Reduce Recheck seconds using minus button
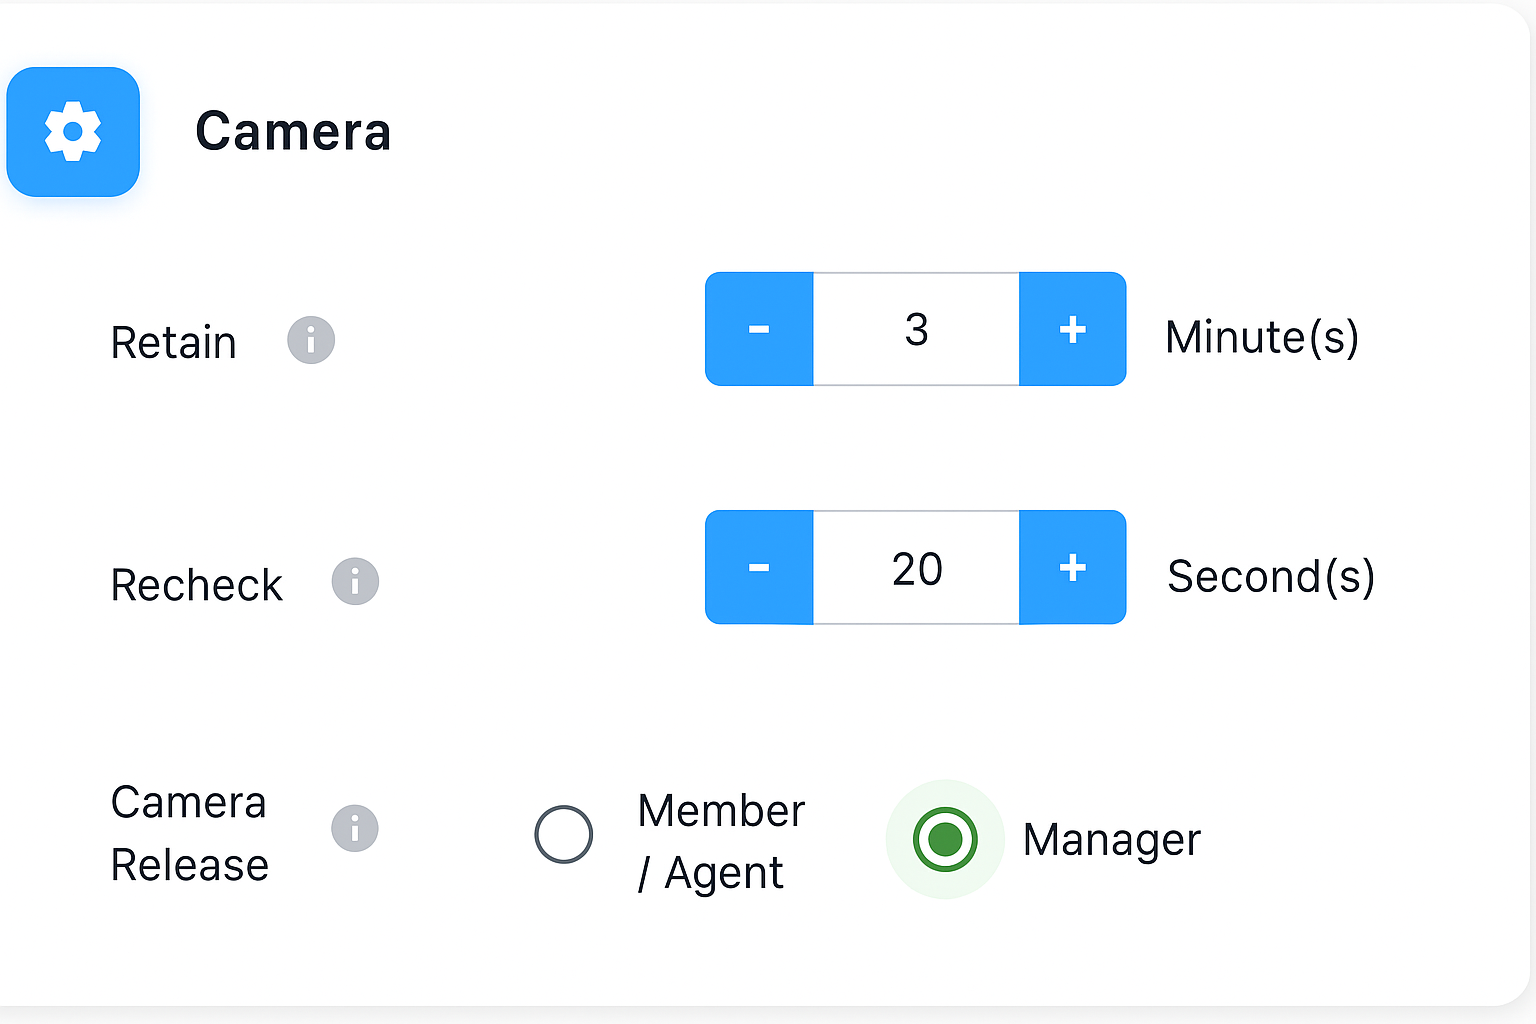The height and width of the screenshot is (1024, 1536). (x=759, y=567)
